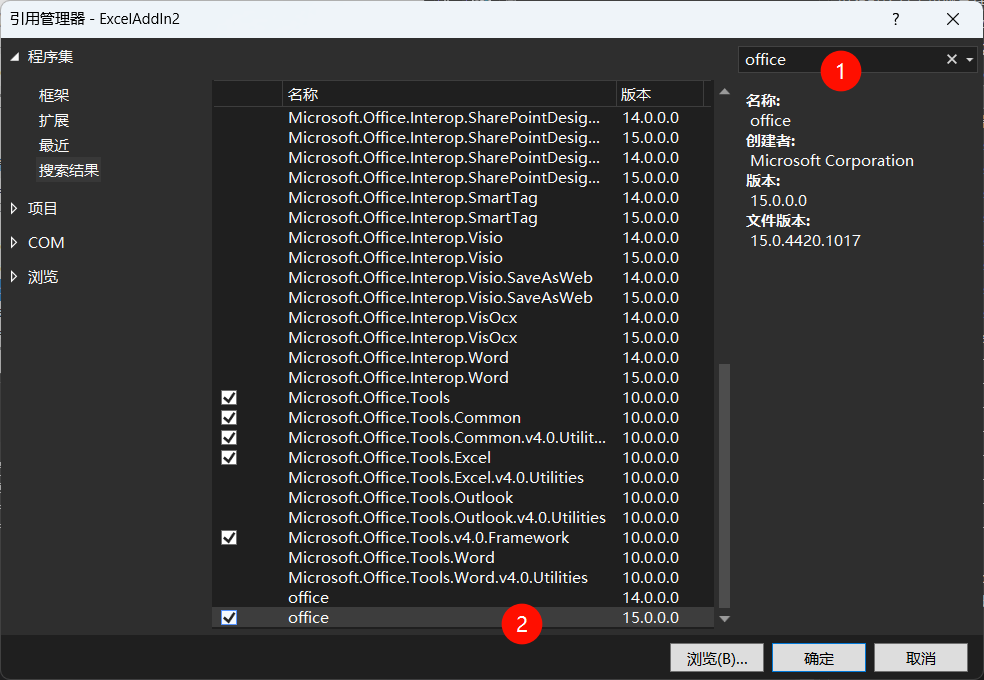Select Microsoft.Office.Tools.Outlook.v4.0.Utilities row
Screen dimensions: 984x680
[x=463, y=518]
